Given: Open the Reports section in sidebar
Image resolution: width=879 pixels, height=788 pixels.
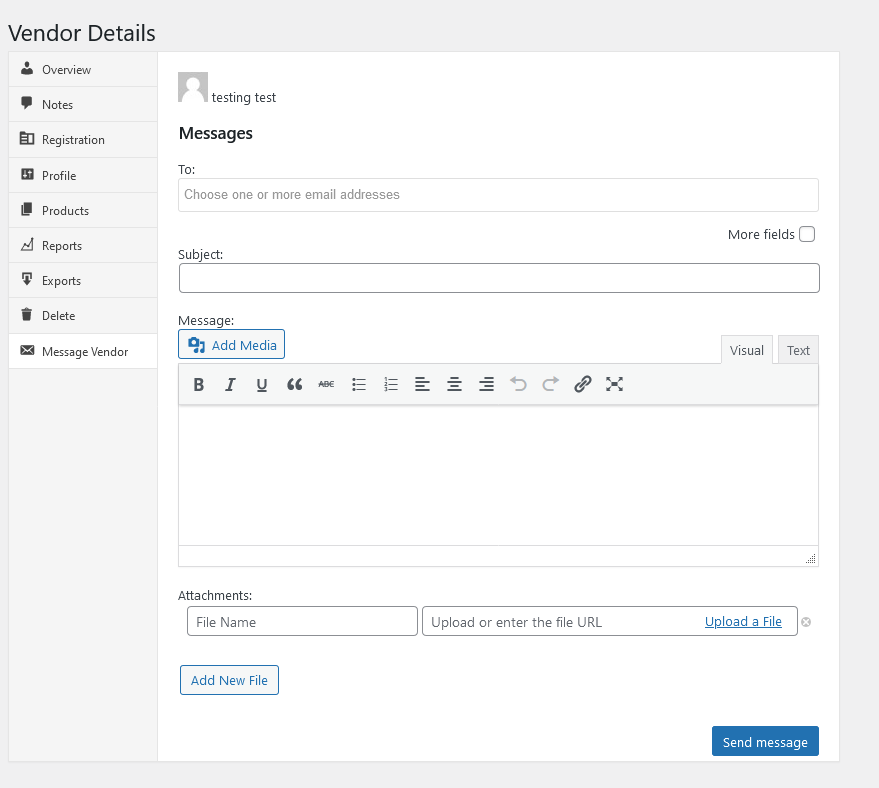Looking at the screenshot, I should tap(62, 246).
